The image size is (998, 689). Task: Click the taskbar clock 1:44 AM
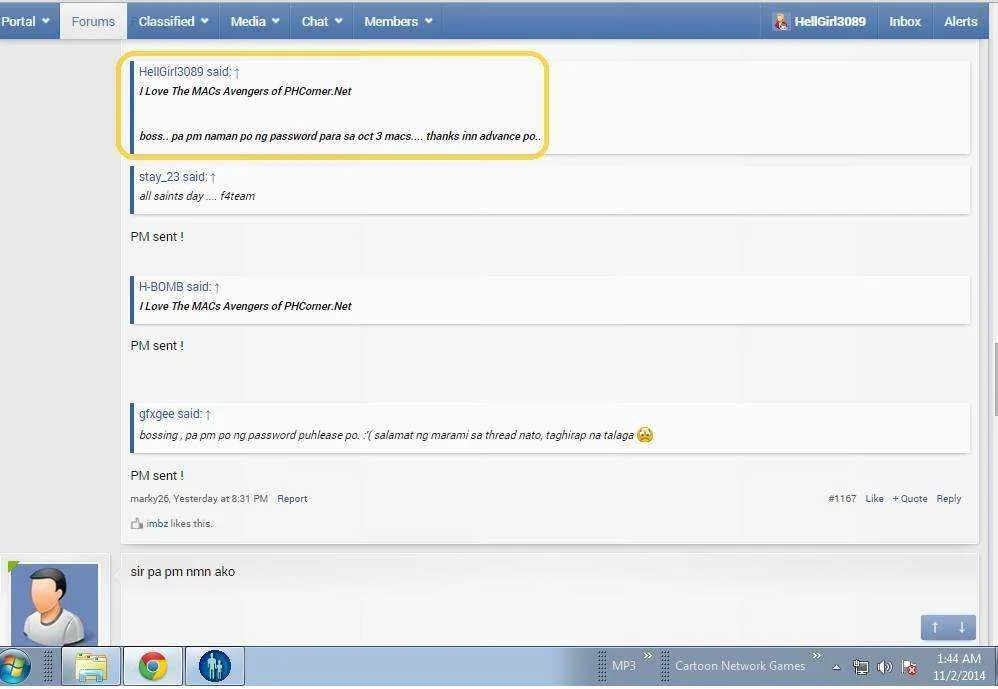pyautogui.click(x=959, y=659)
